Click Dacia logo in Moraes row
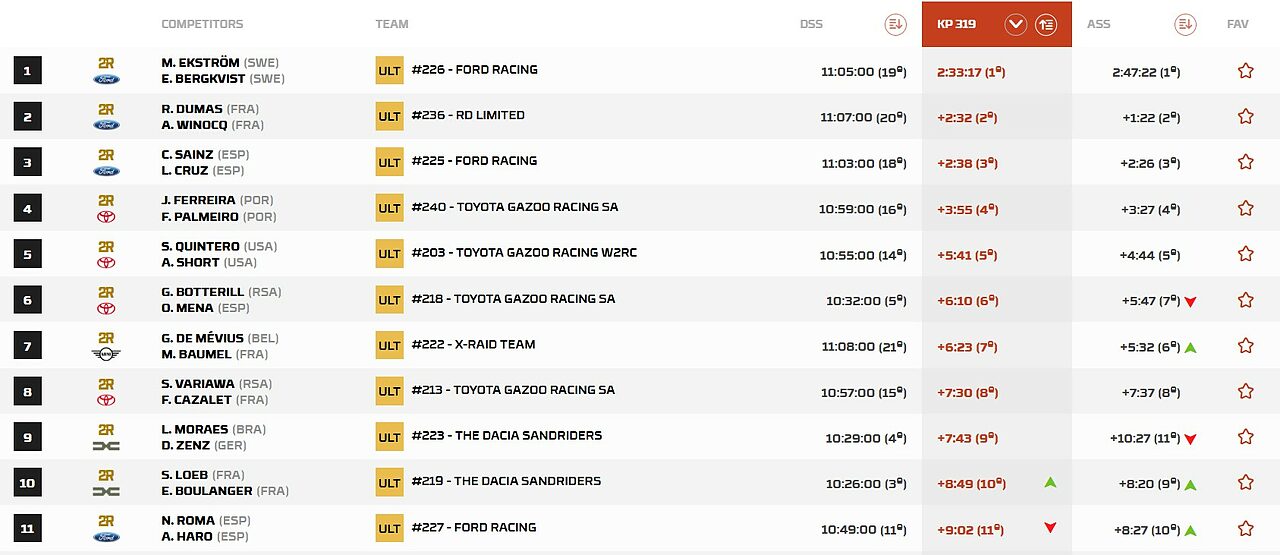 (106, 445)
